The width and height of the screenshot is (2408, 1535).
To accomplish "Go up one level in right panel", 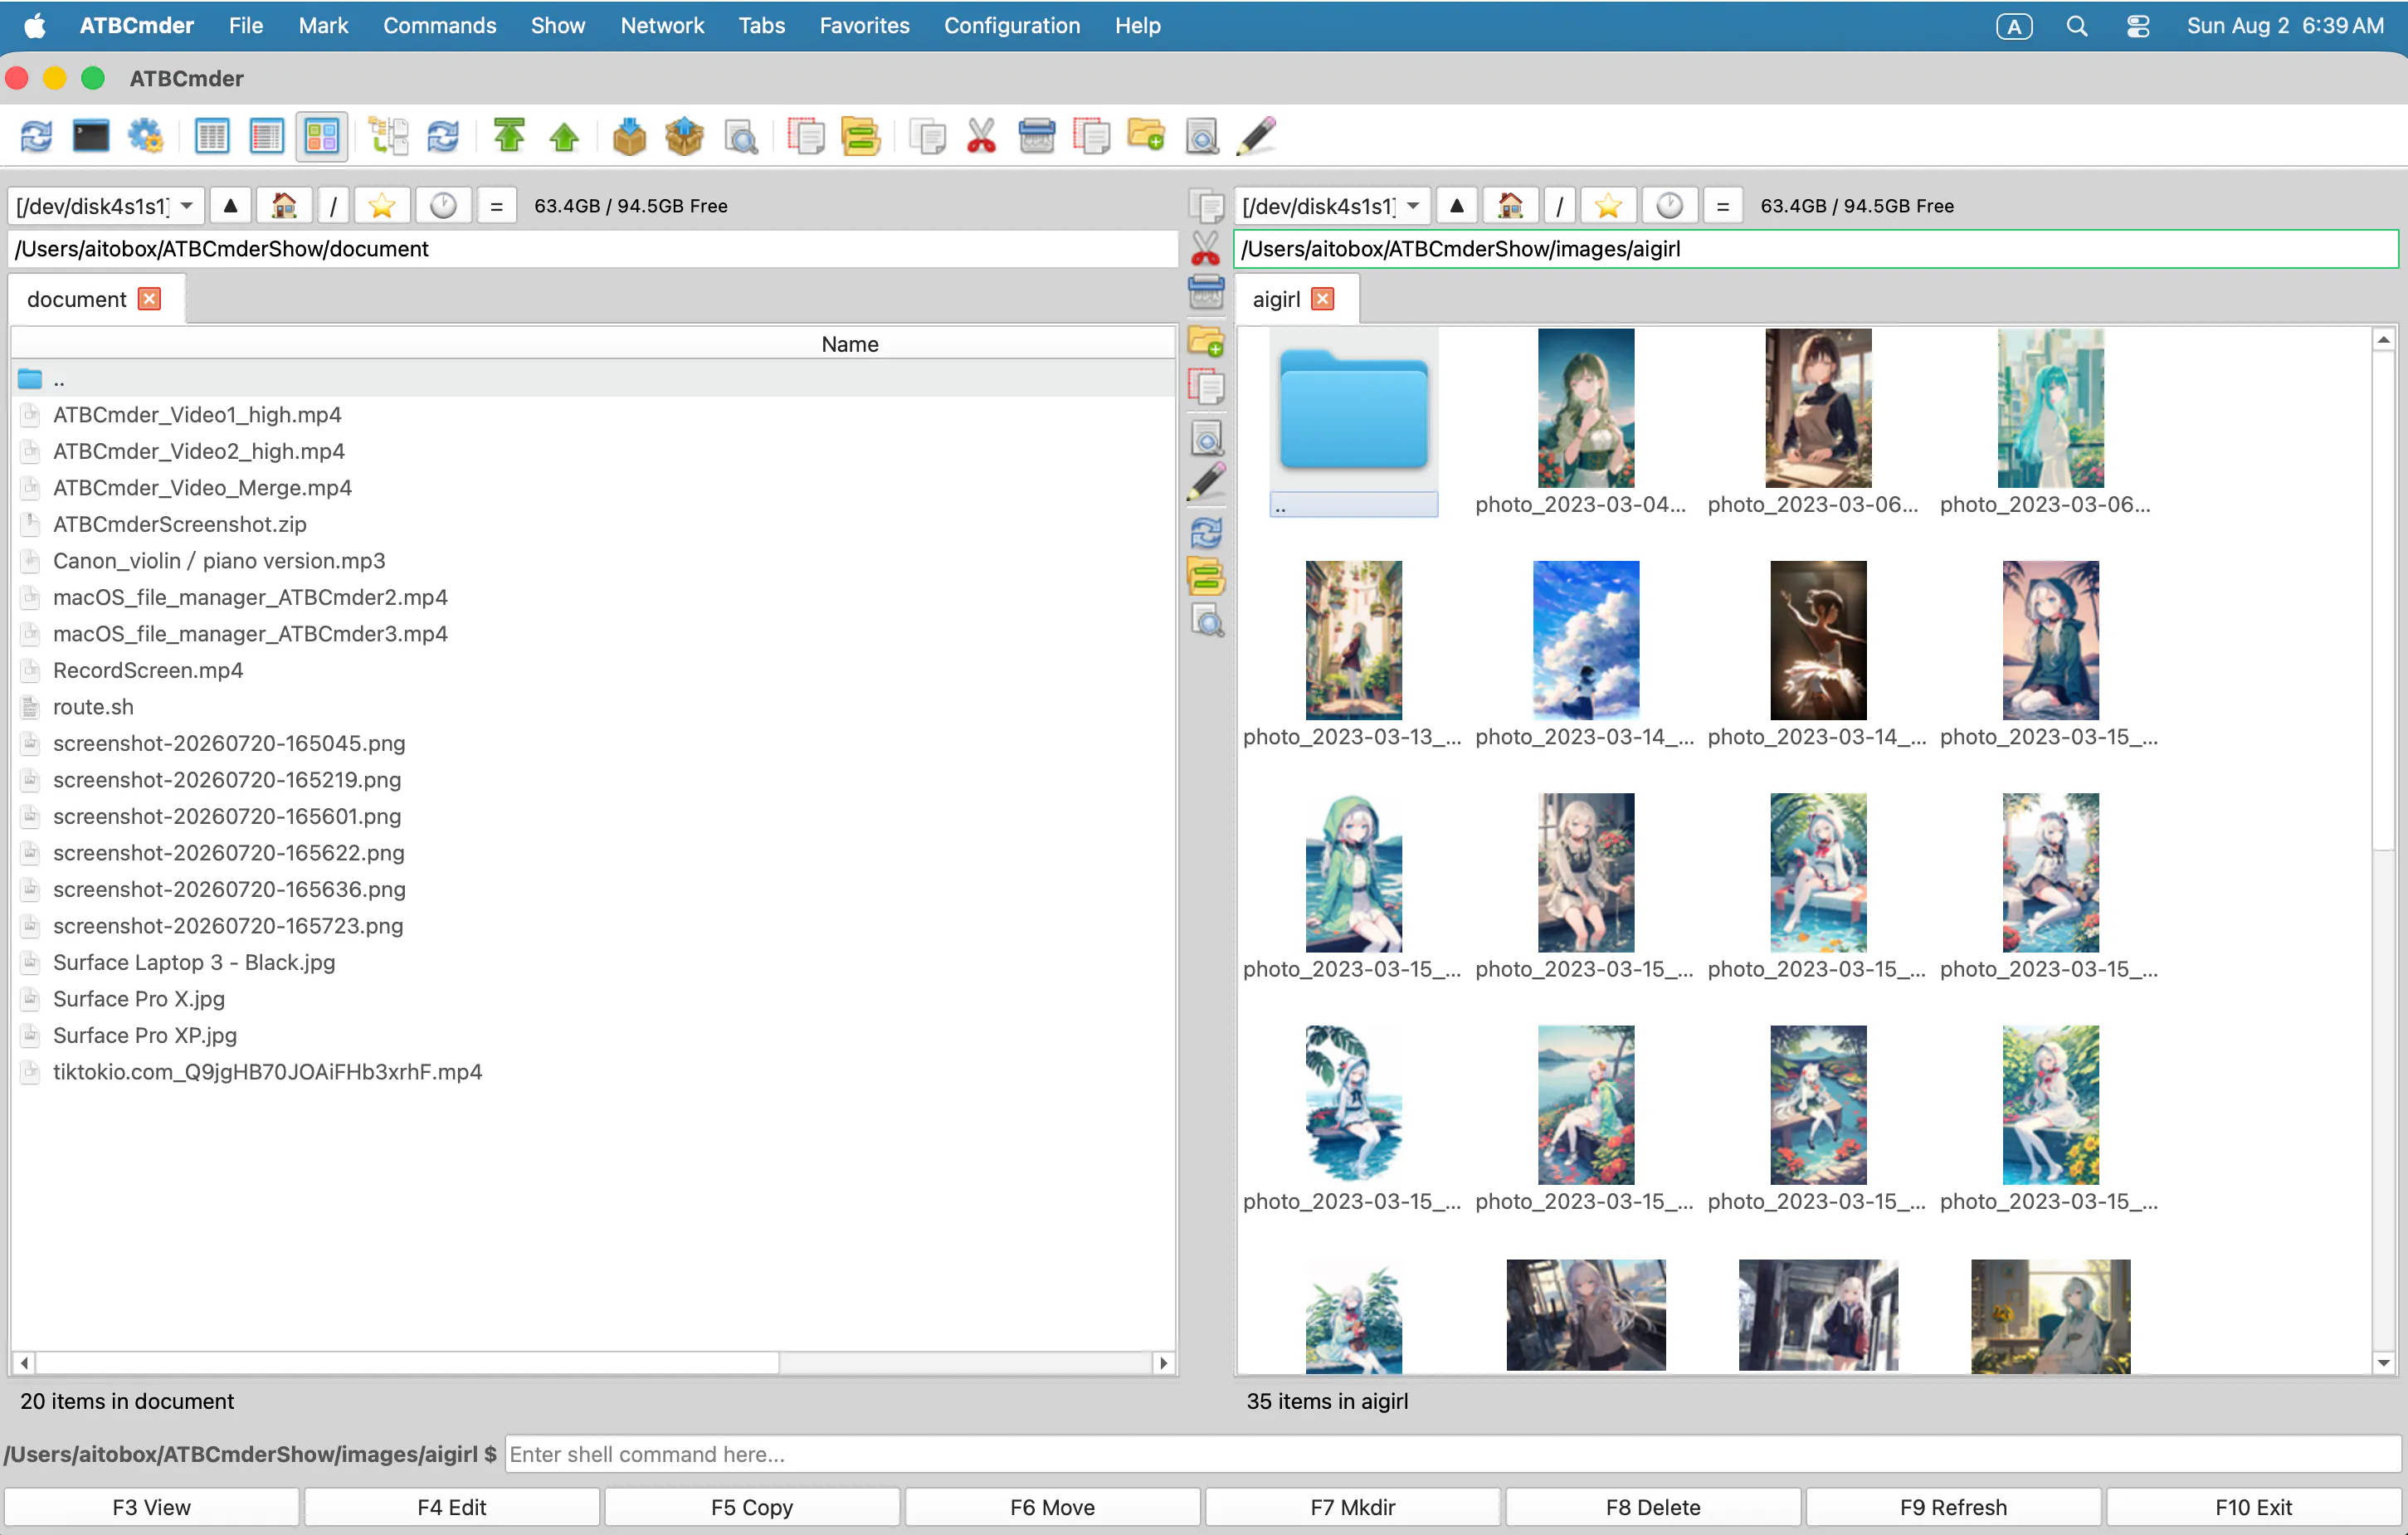I will click(1456, 206).
